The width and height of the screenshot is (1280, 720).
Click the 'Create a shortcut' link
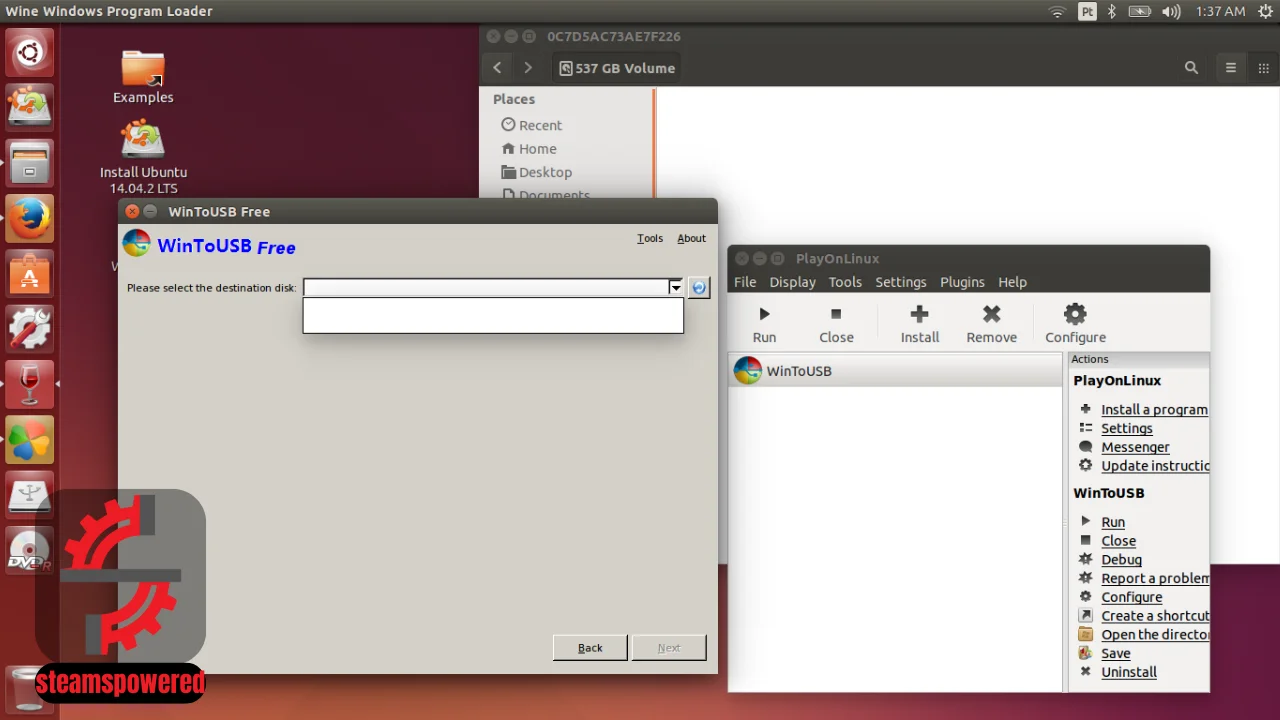coord(1155,616)
